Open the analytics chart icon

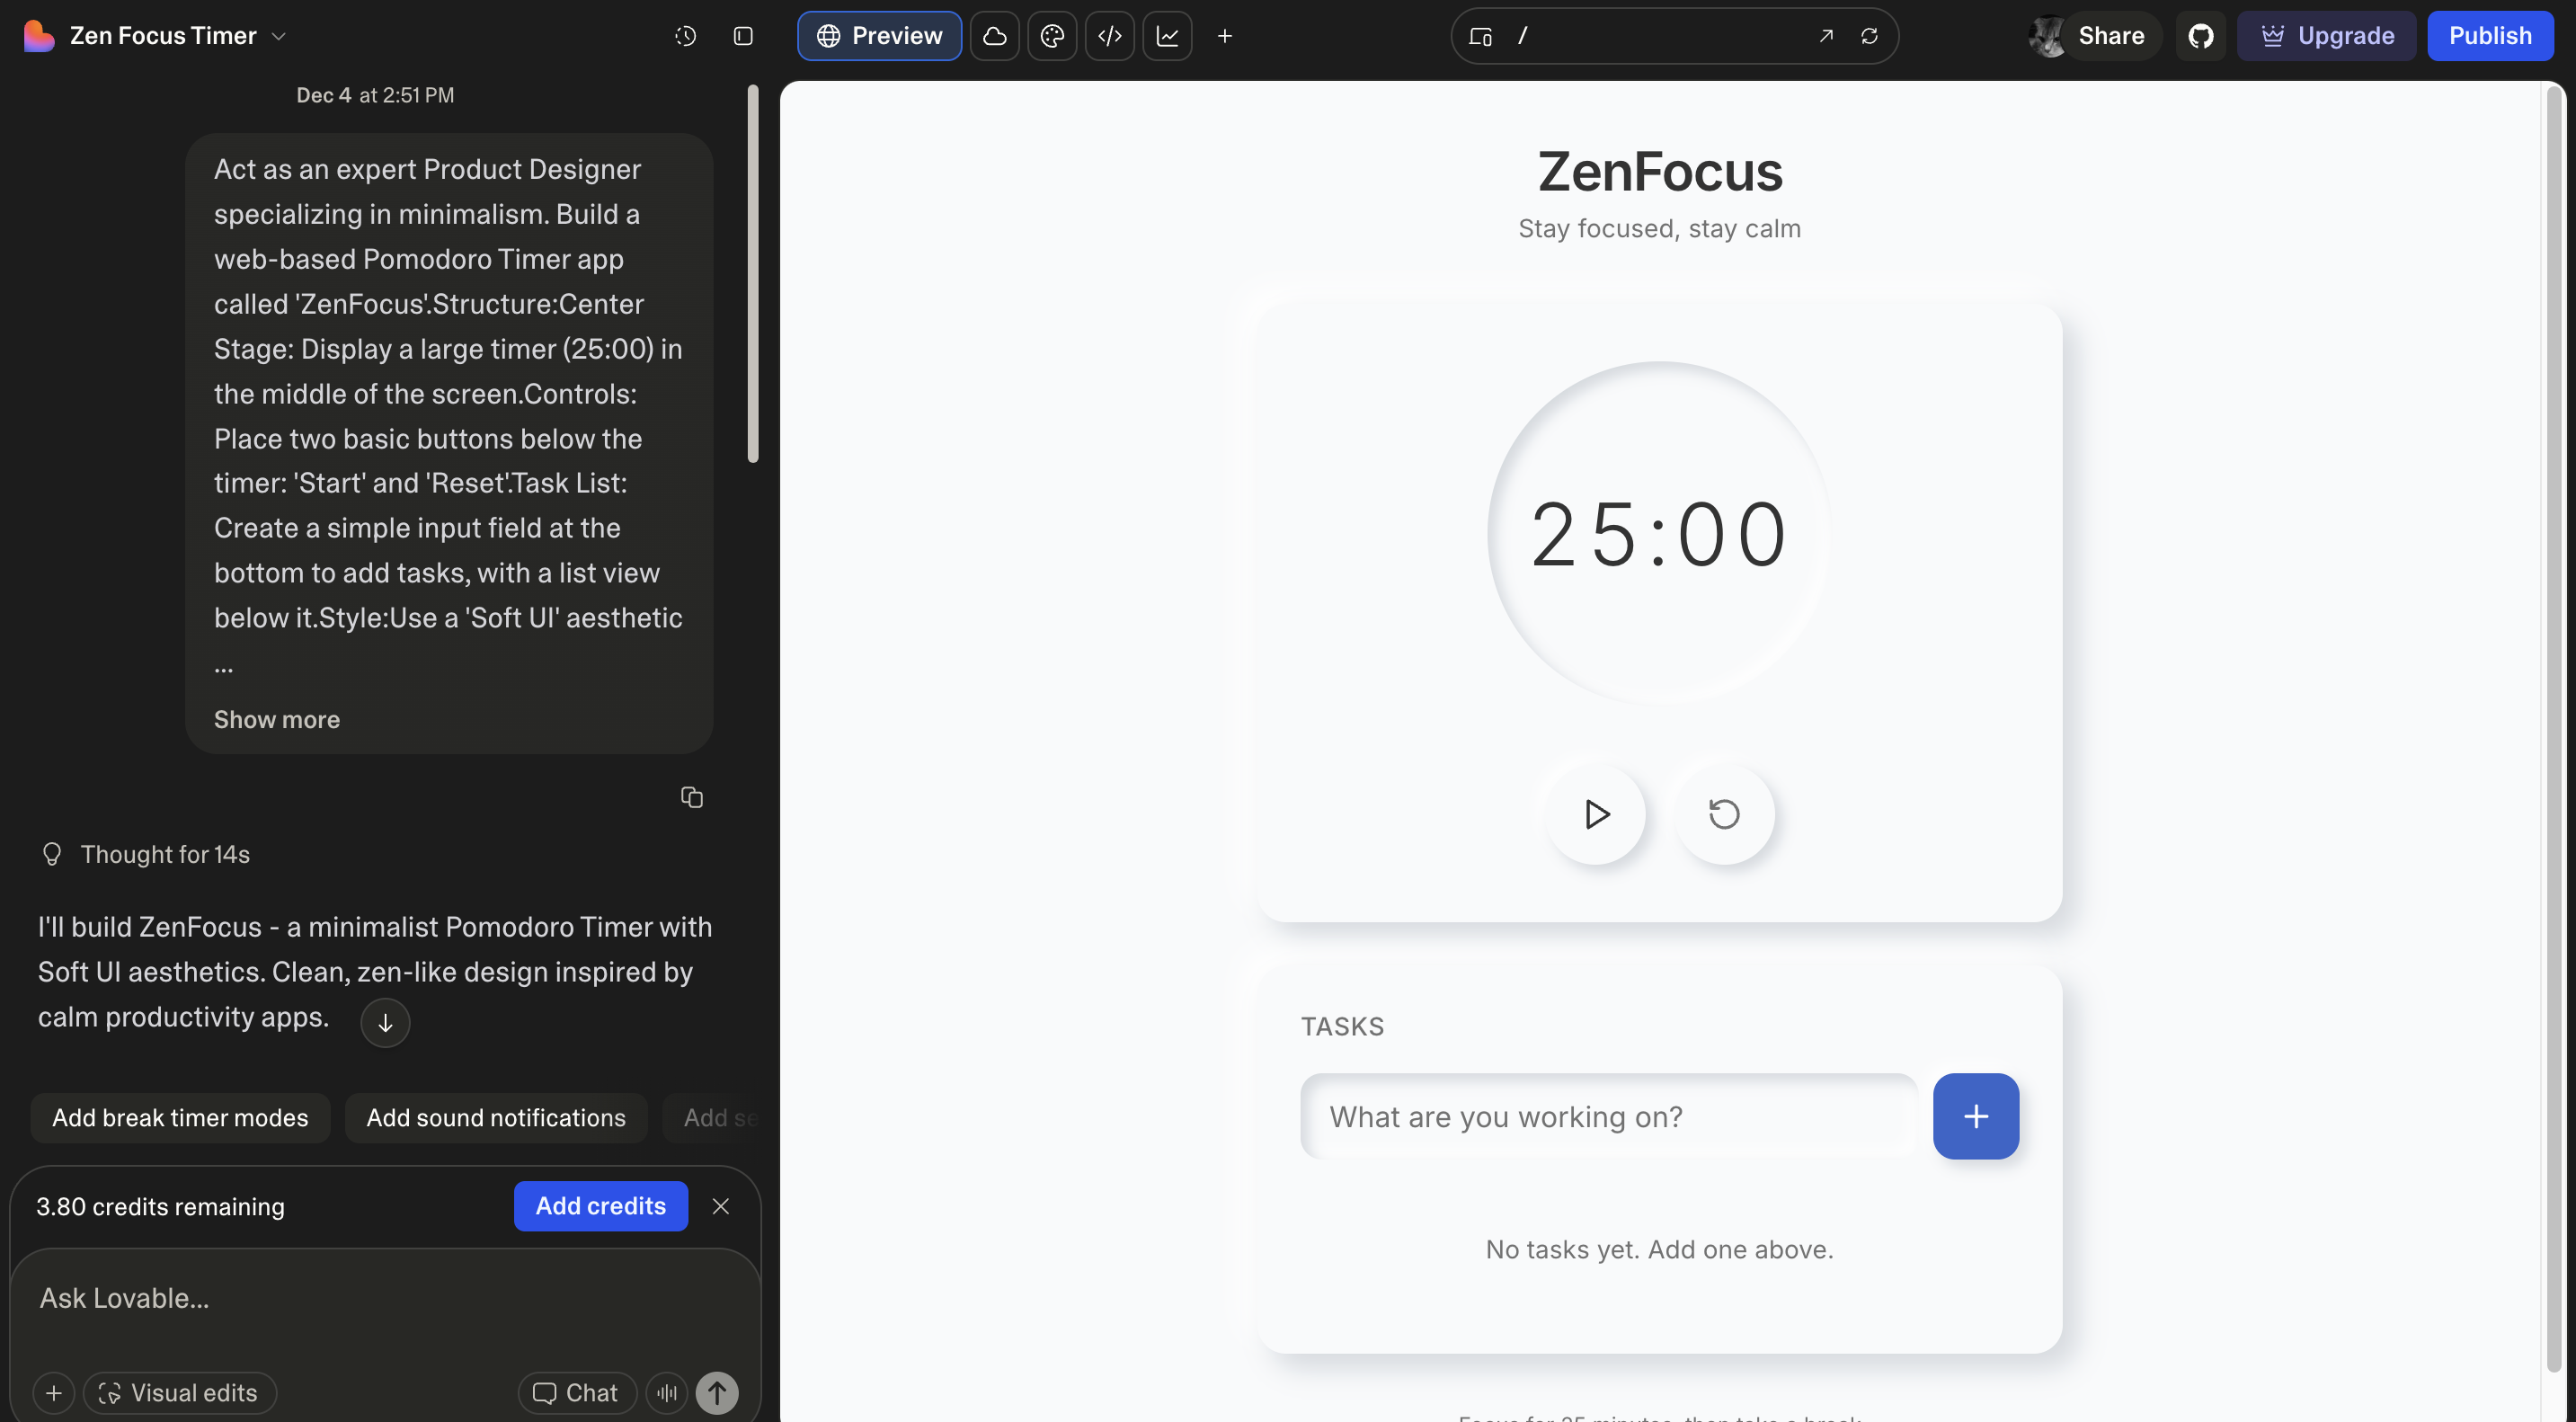point(1167,36)
